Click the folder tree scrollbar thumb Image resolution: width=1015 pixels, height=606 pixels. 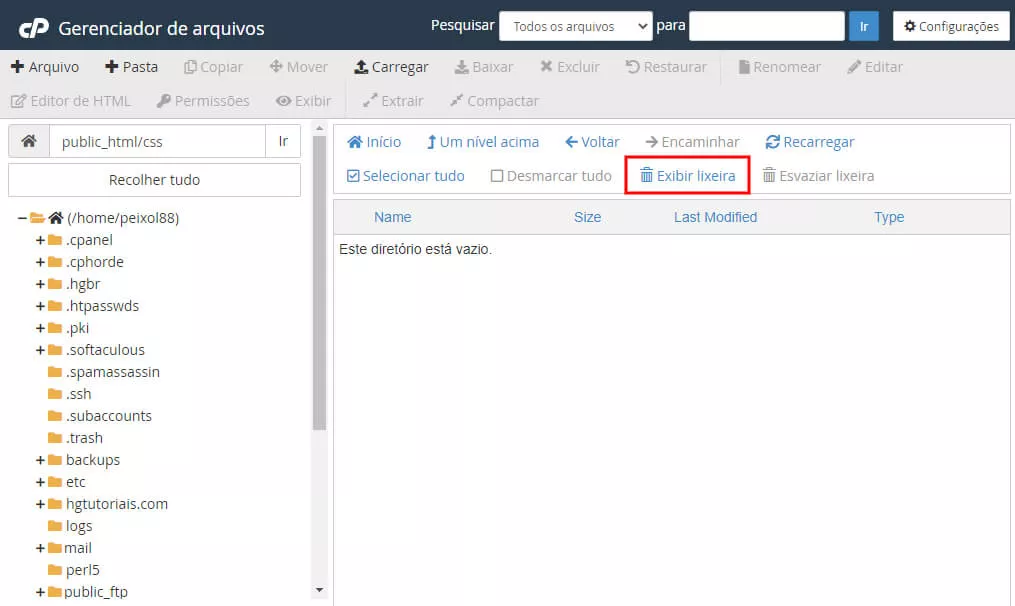319,283
